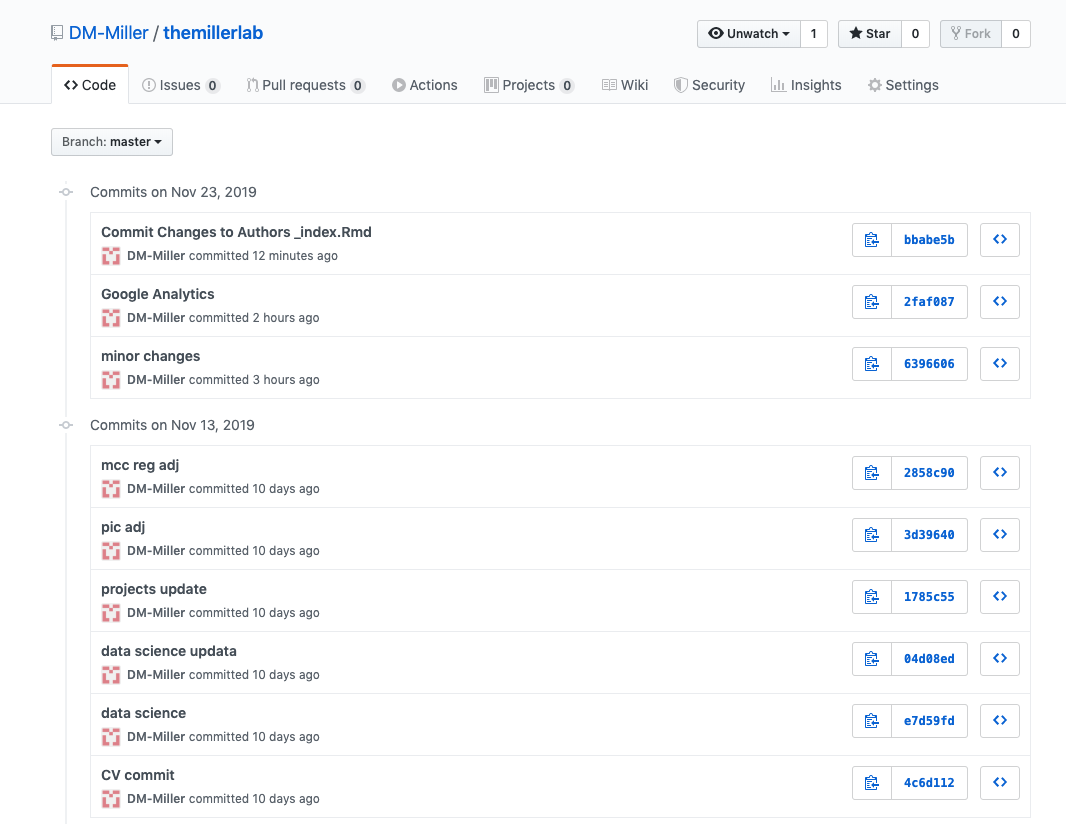Open the 'minor changes' commit
Screen dimensions: 1066x824
pos(151,356)
